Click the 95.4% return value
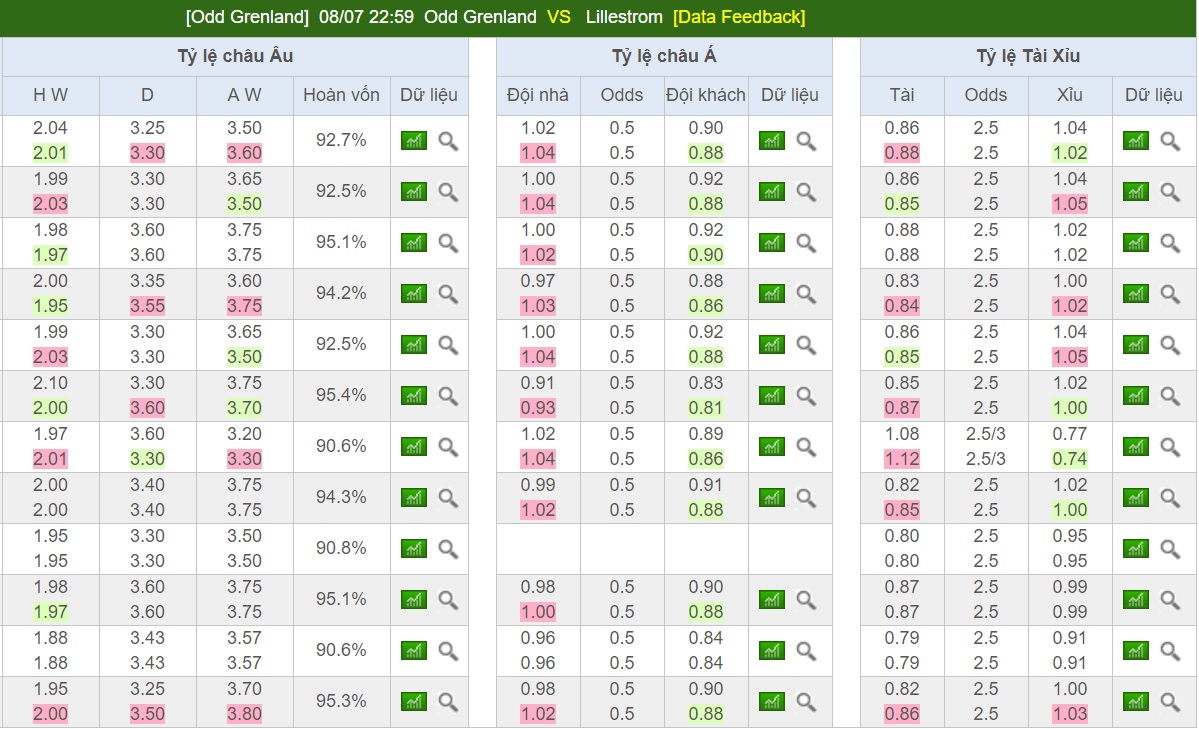Screen dimensions: 1199x729 341,395
